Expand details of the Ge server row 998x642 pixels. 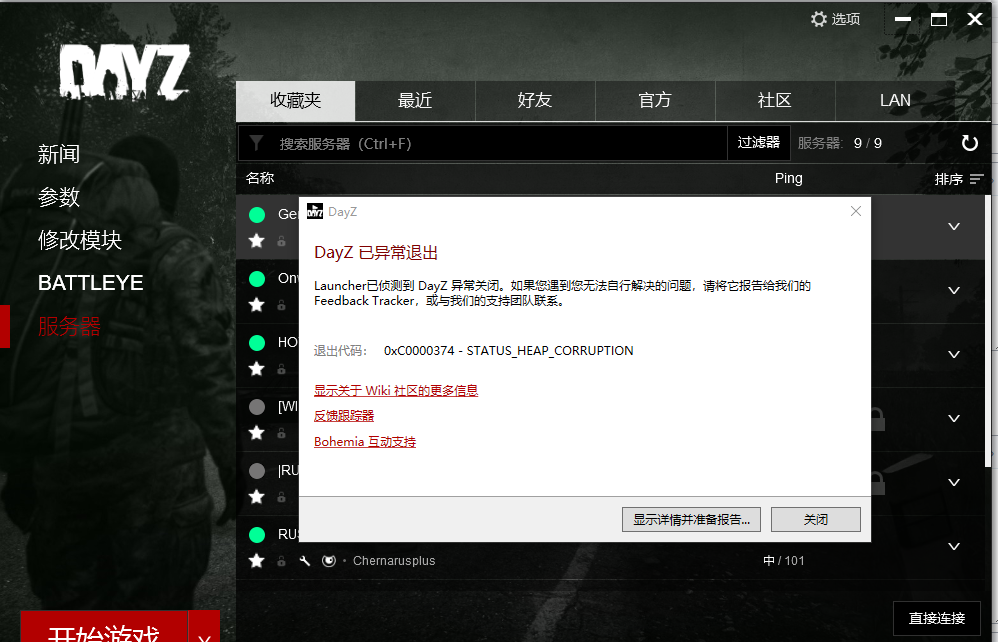(x=954, y=227)
